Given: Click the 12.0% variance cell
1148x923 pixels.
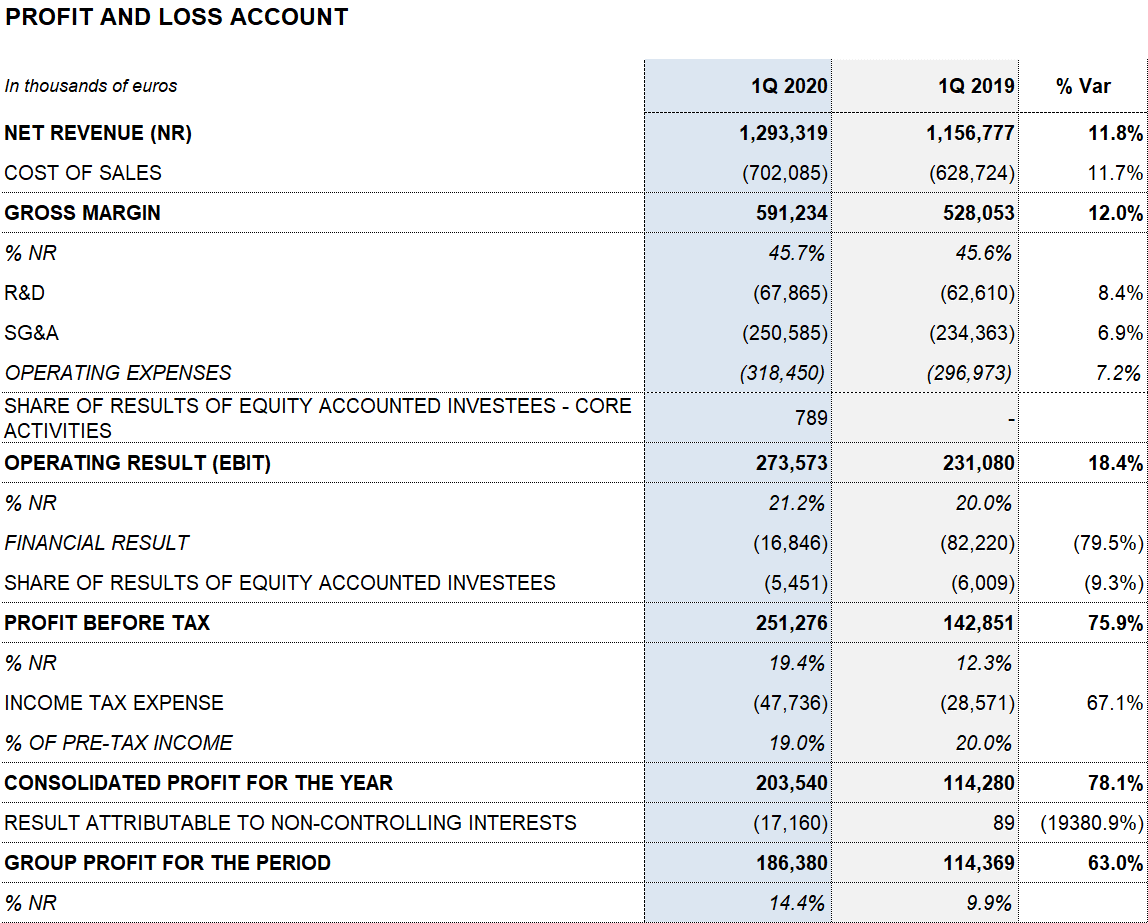Looking at the screenshot, I should [1115, 213].
